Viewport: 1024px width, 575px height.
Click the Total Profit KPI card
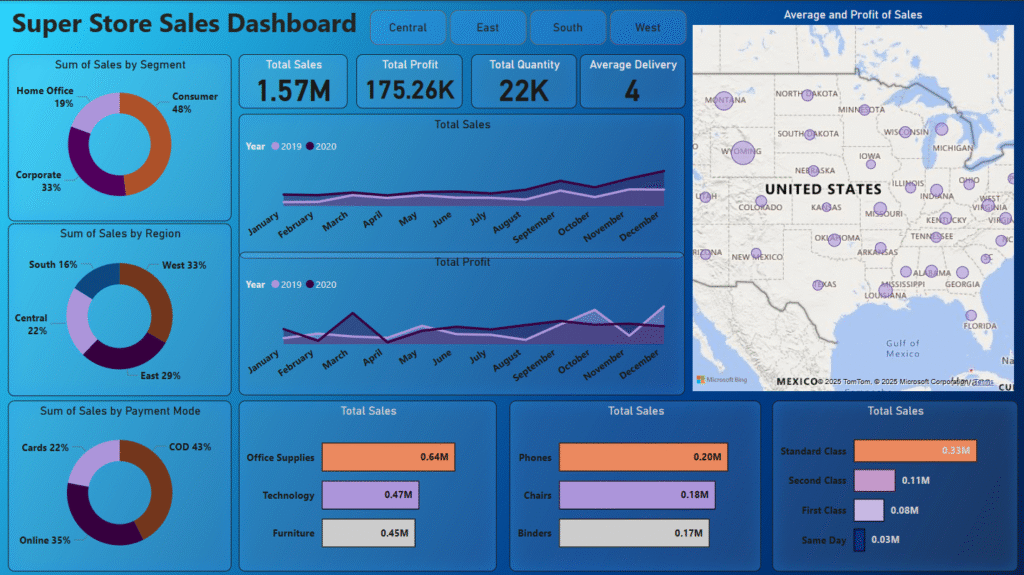tap(410, 81)
